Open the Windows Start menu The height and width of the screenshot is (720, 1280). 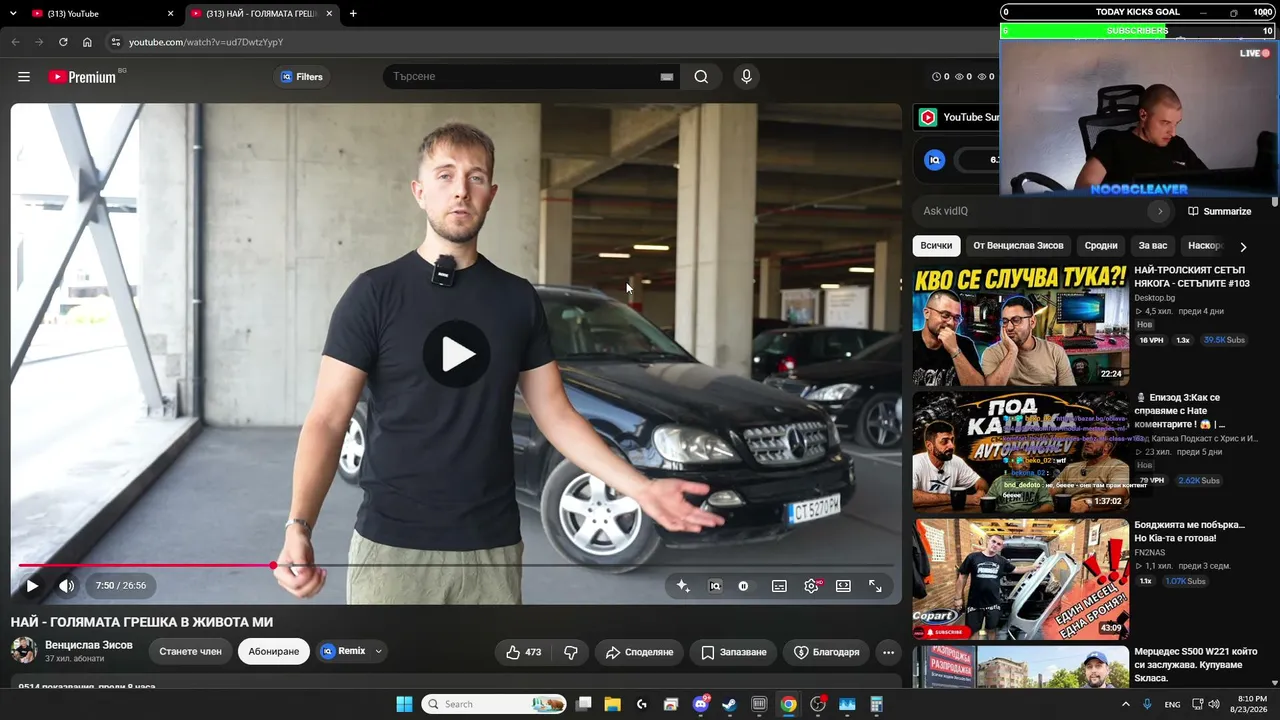(404, 704)
